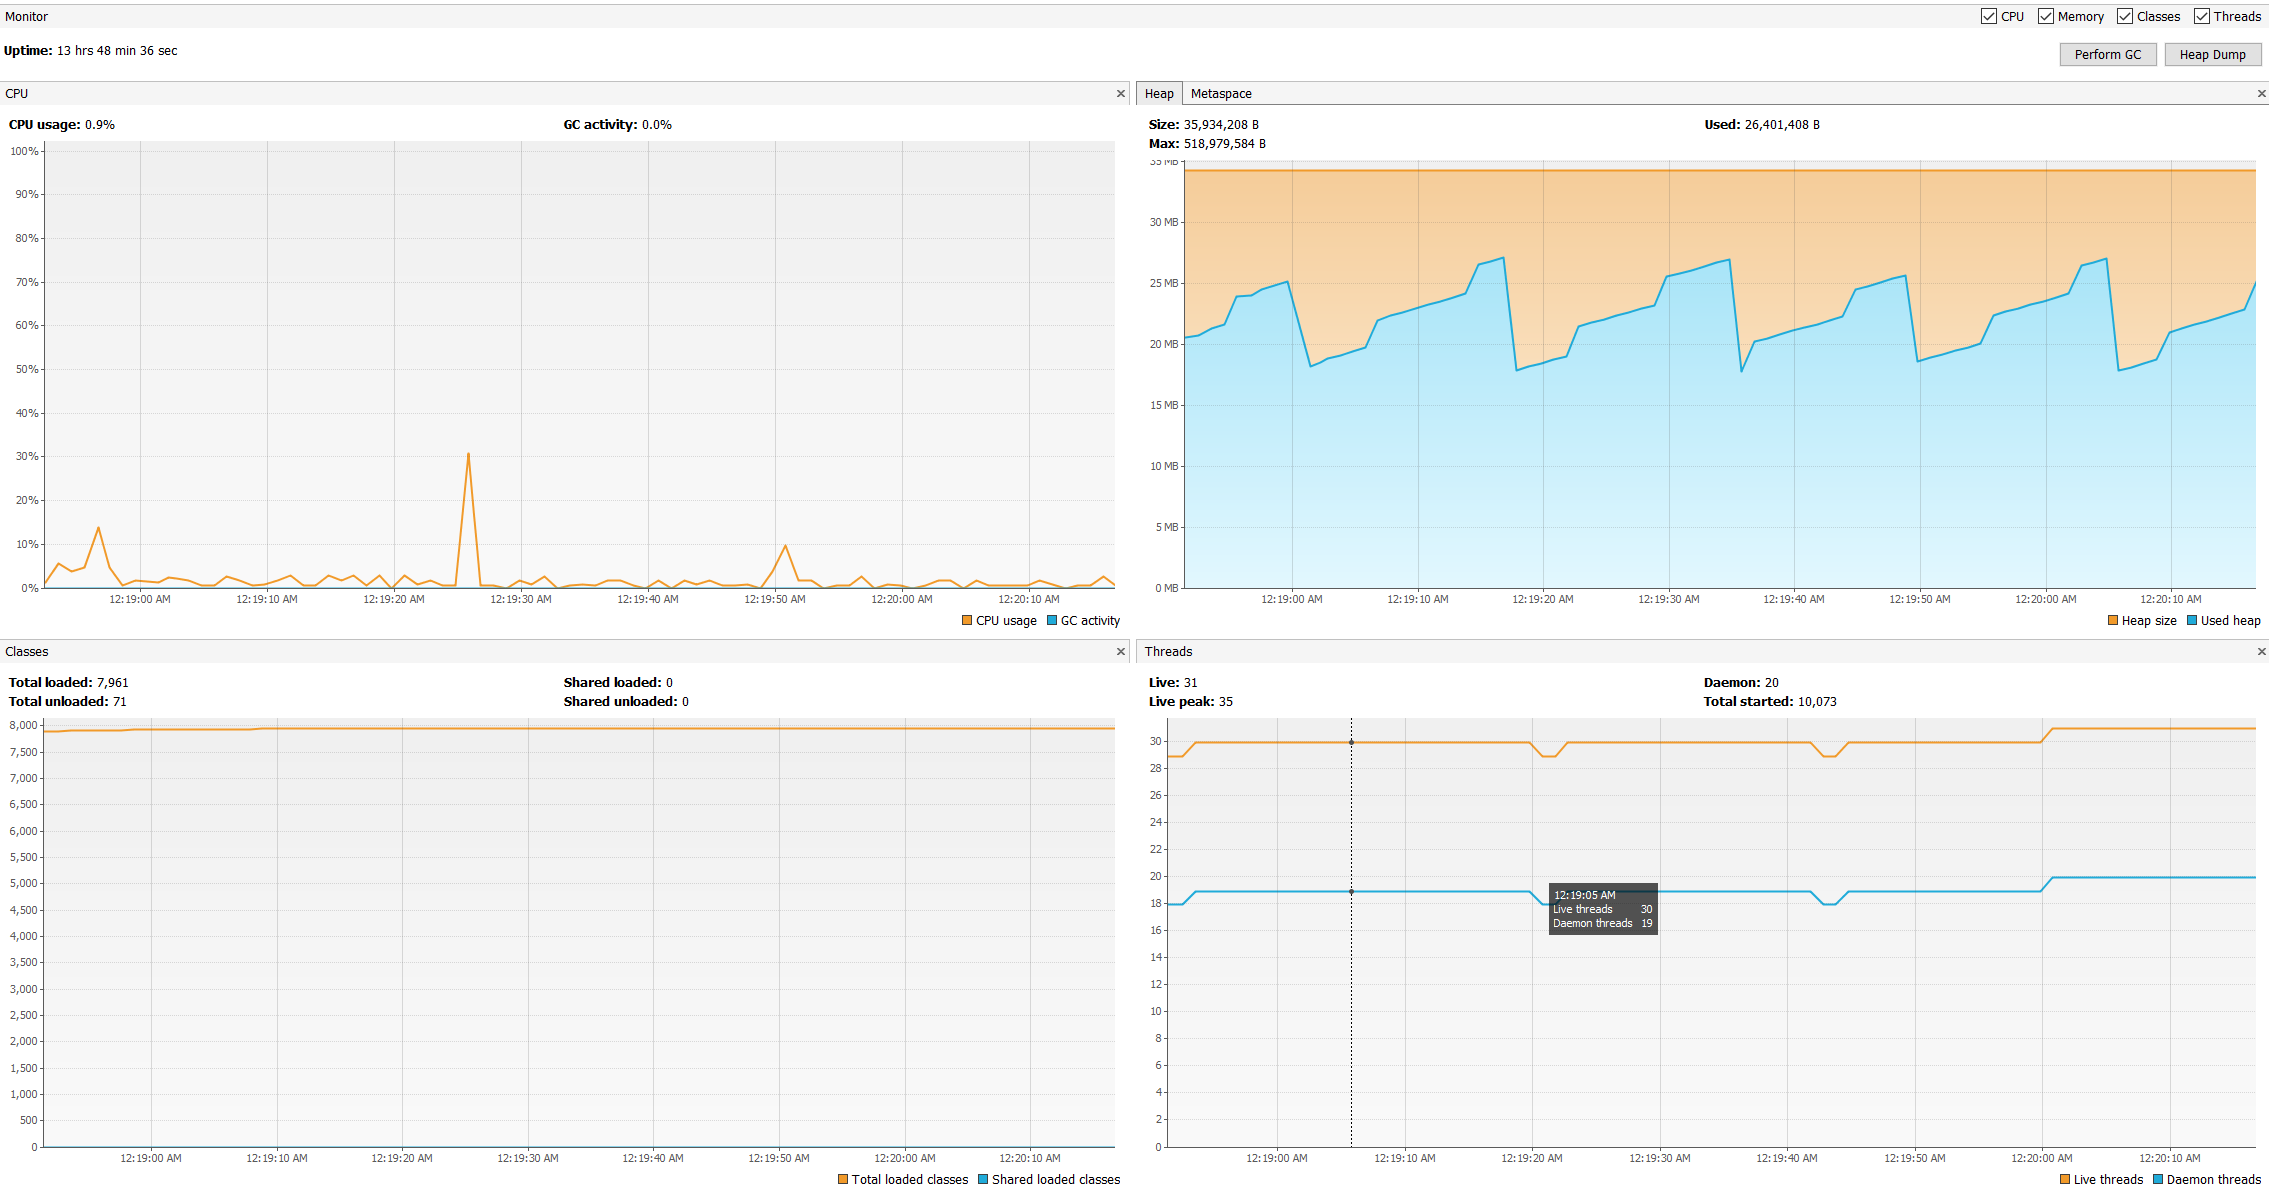The width and height of the screenshot is (2269, 1195).
Task: Click the selected data point in the Threads chart
Action: click(1352, 742)
